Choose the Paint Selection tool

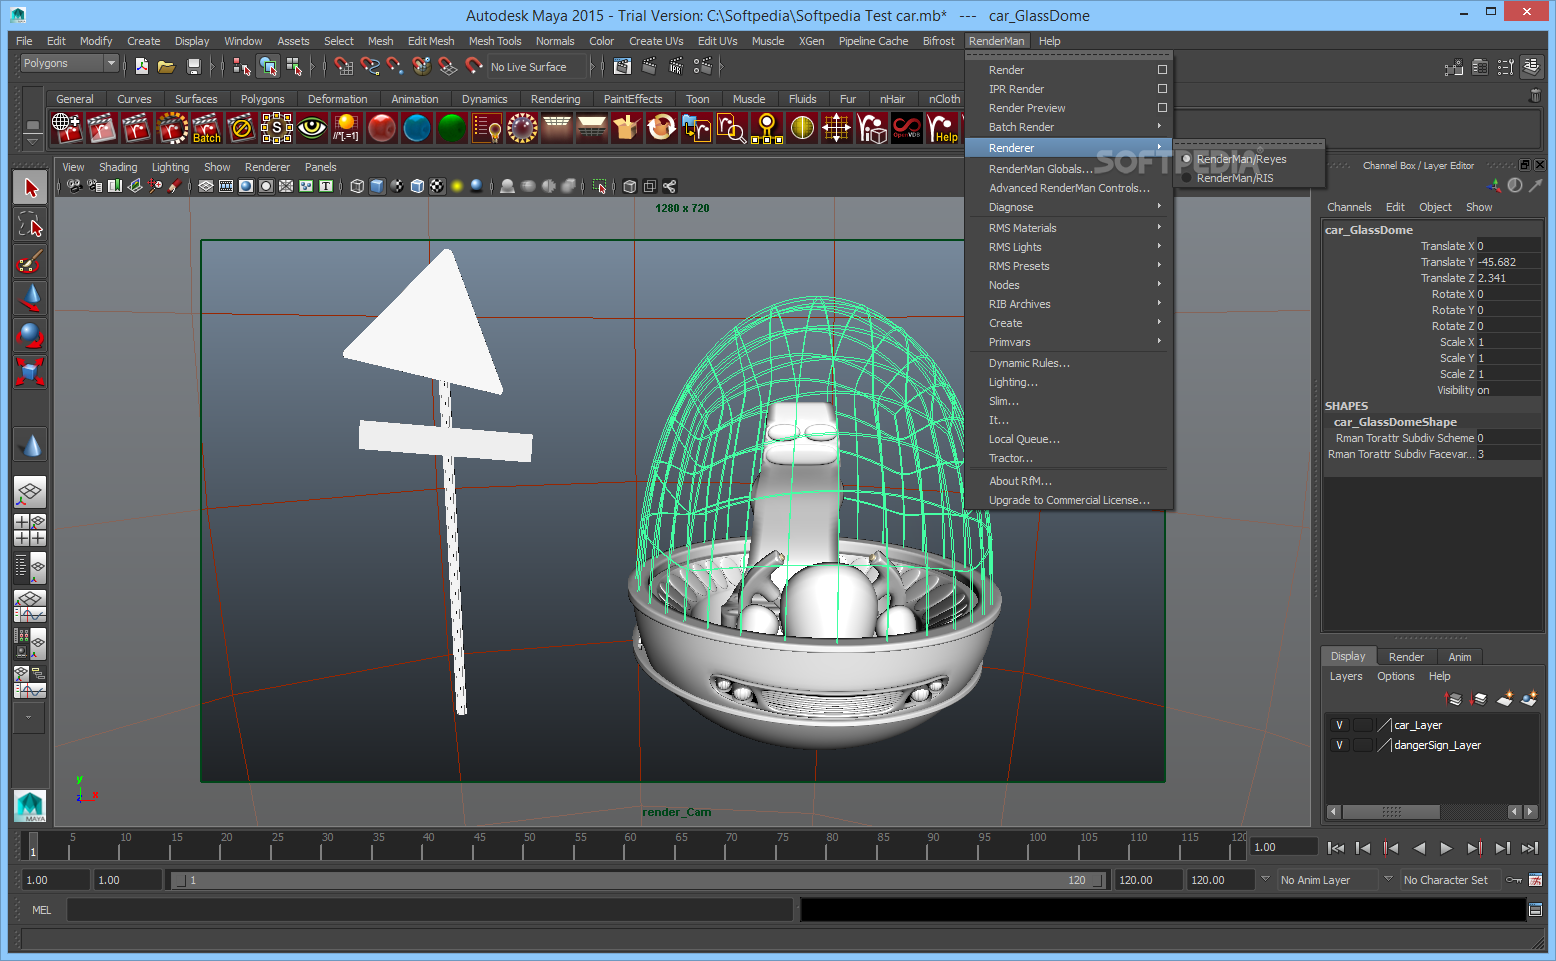30,261
